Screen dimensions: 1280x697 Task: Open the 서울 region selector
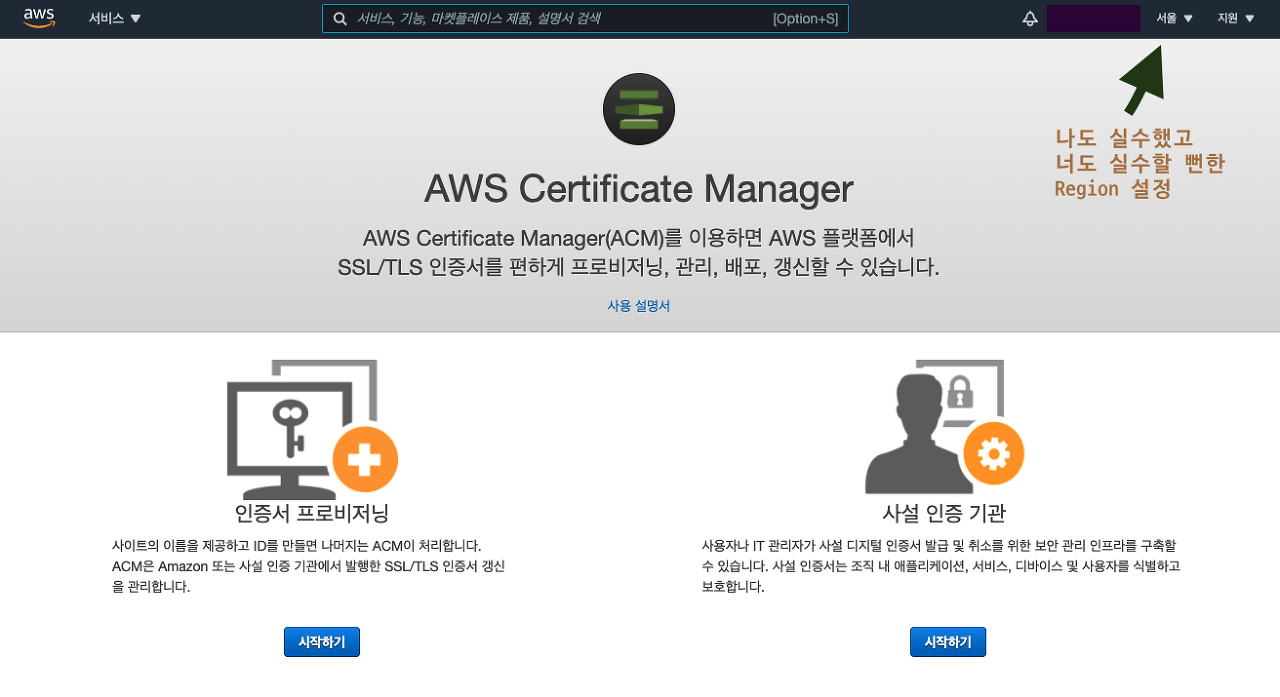point(1175,18)
